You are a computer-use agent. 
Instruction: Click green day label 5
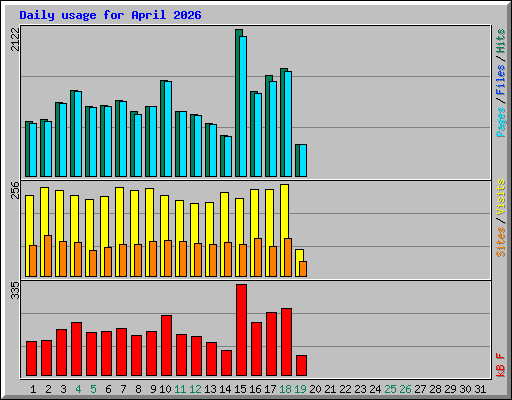(x=93, y=389)
